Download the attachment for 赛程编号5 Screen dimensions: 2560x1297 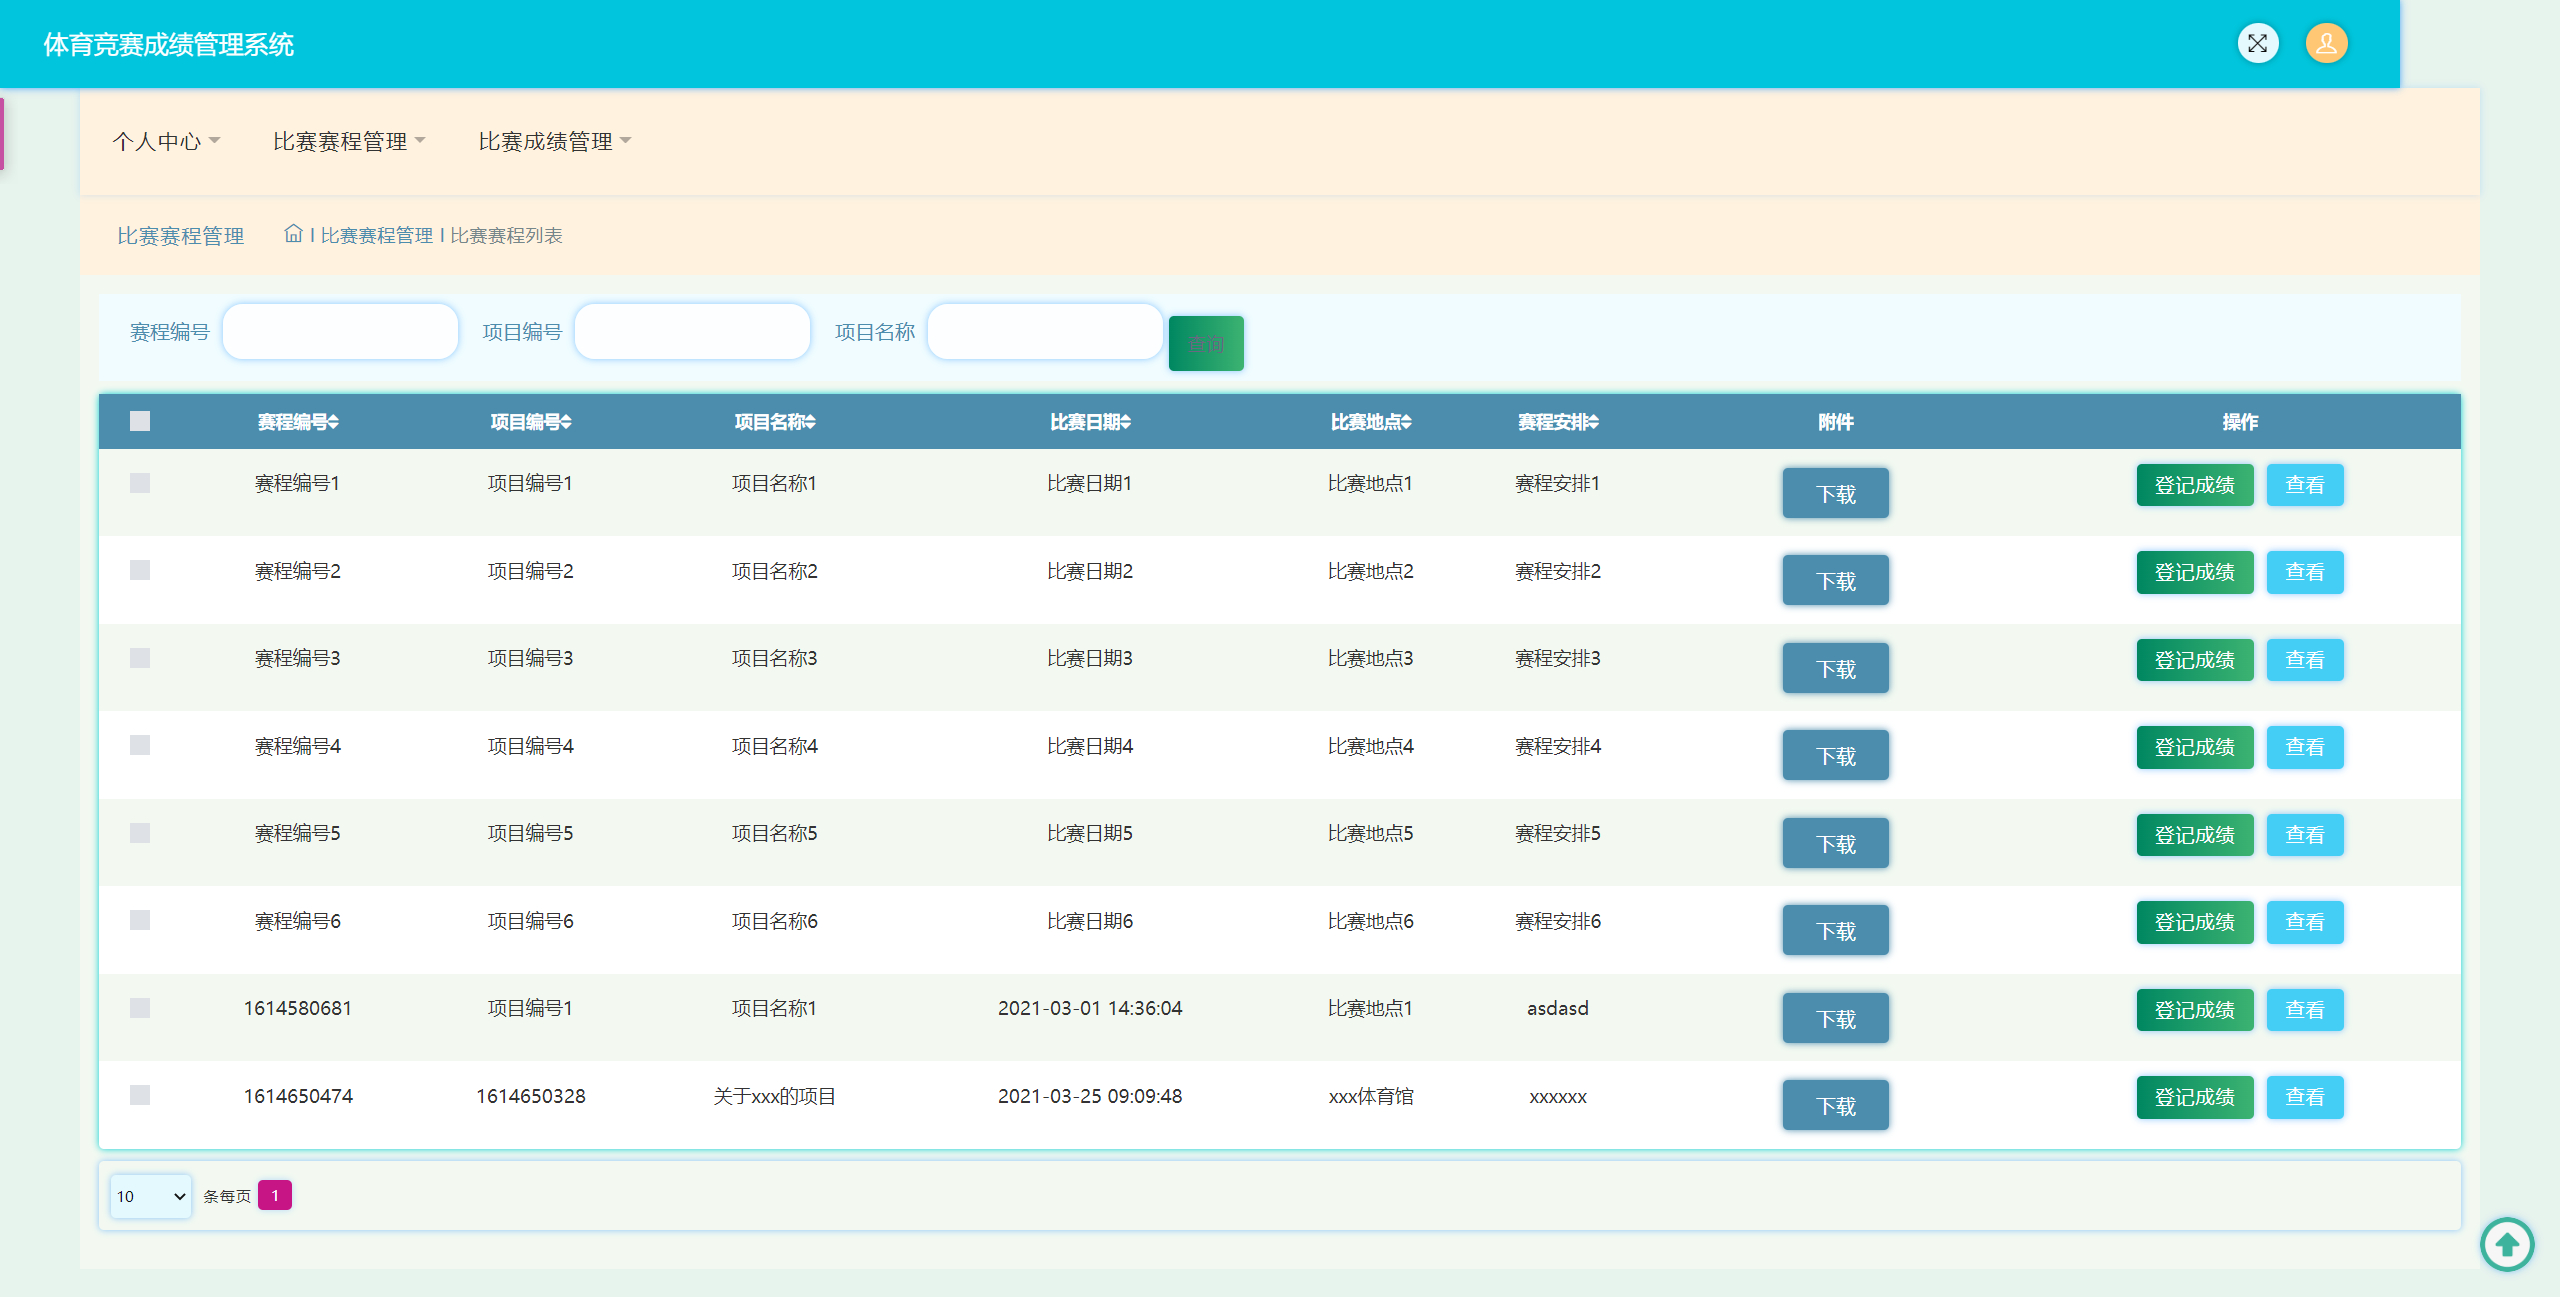pyautogui.click(x=1835, y=844)
